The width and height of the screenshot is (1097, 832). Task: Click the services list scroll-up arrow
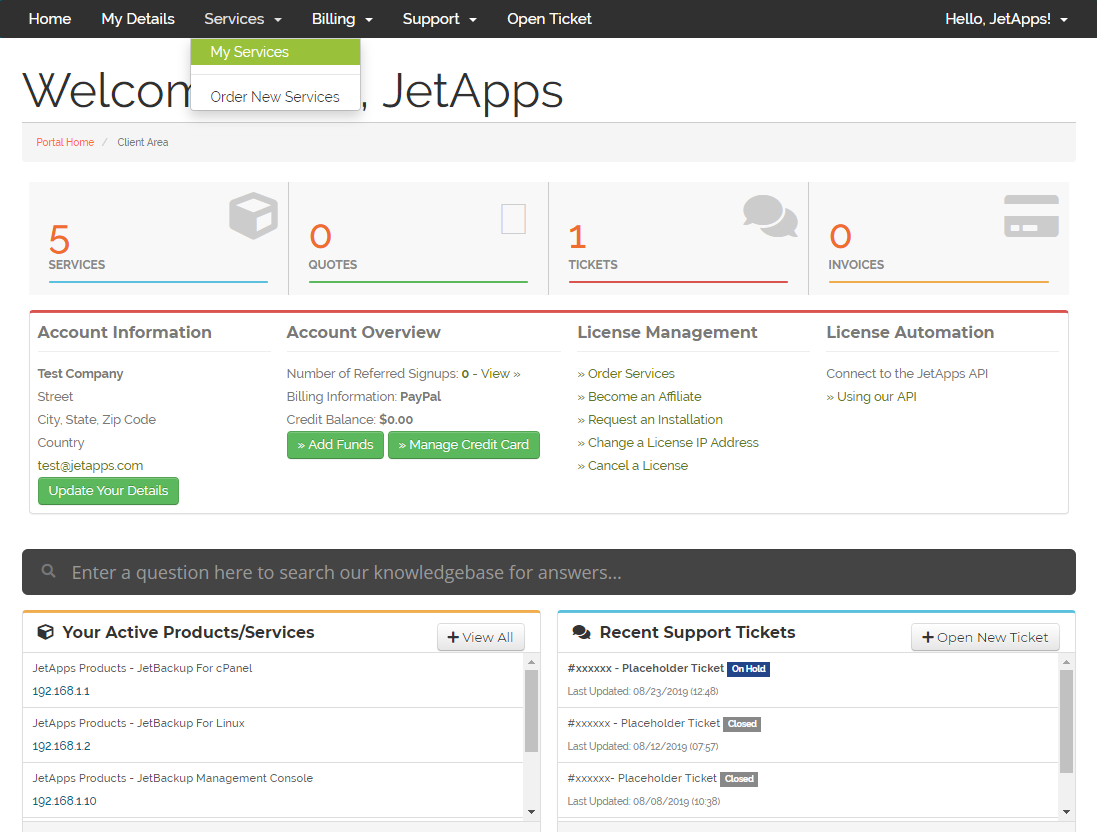532,662
